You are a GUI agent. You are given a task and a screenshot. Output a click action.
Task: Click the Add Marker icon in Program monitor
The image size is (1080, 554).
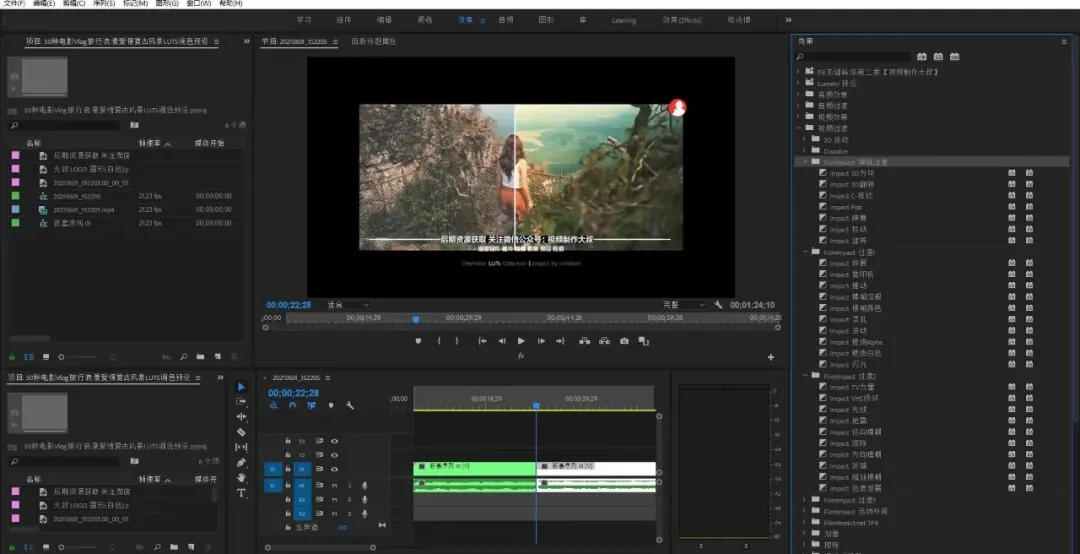tap(418, 341)
